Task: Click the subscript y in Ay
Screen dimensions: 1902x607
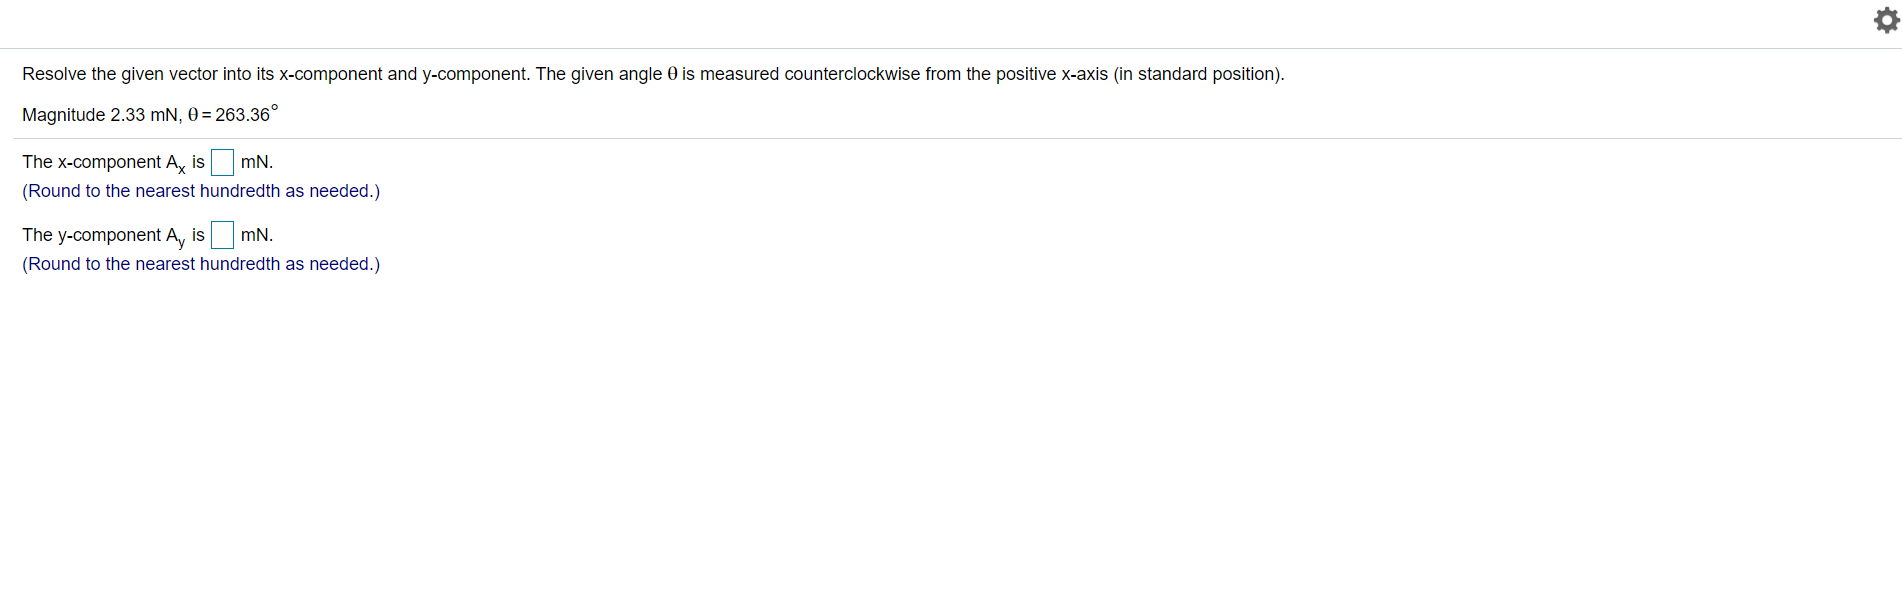Action: click(180, 241)
